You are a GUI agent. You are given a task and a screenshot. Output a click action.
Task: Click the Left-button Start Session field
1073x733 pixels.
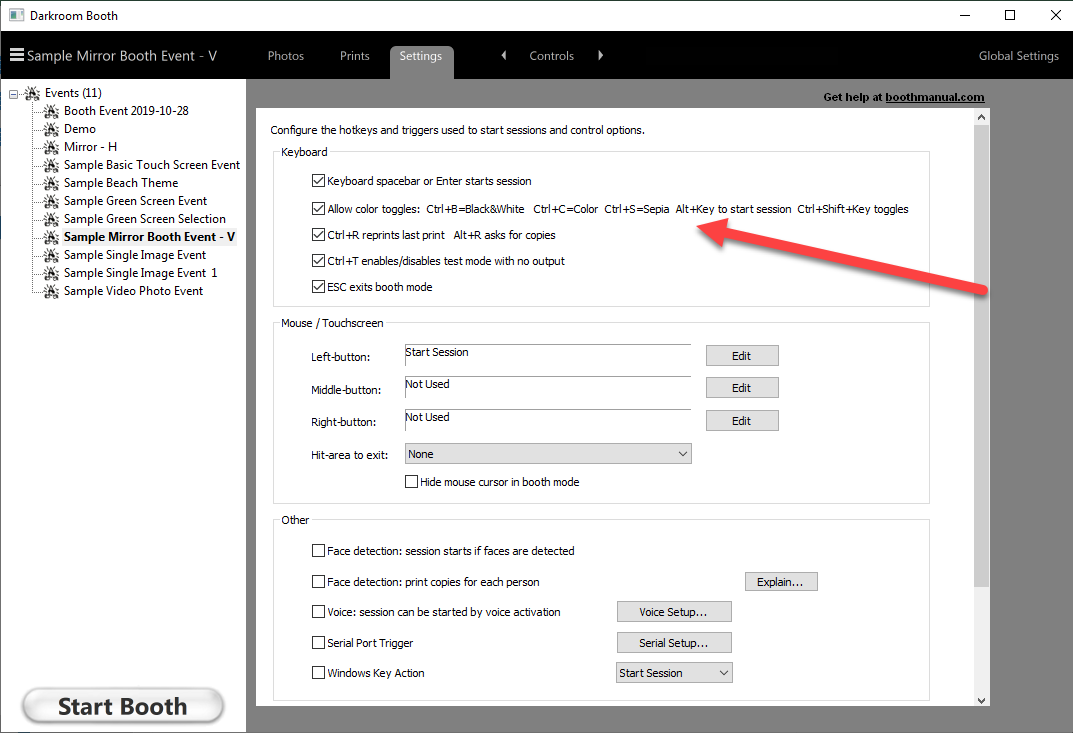(548, 356)
